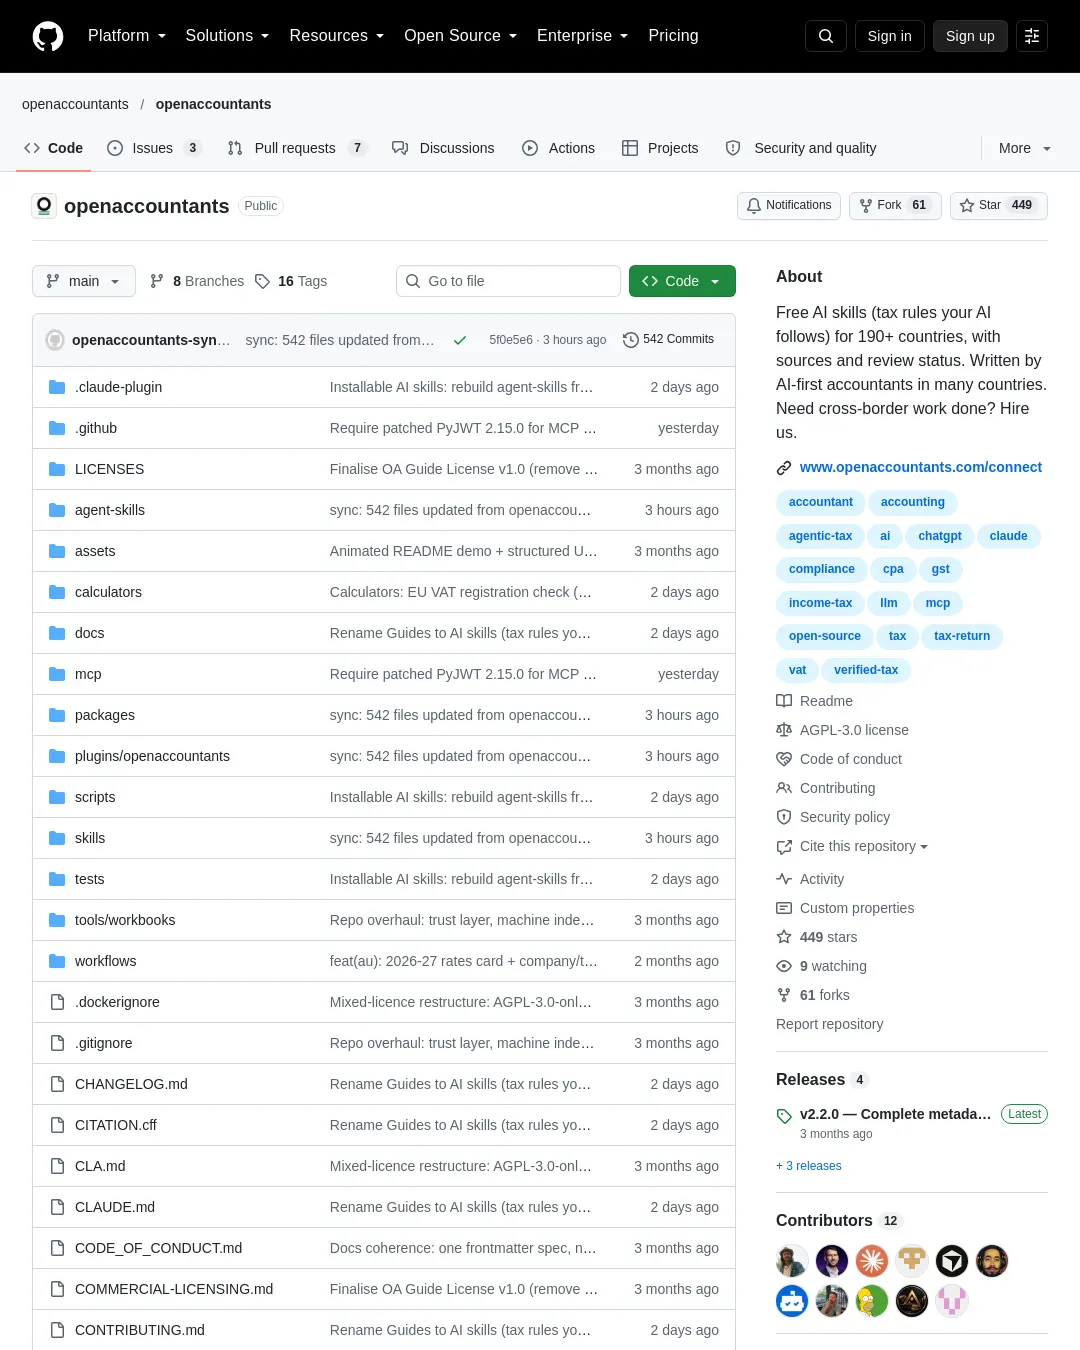The width and height of the screenshot is (1080, 1350).
Task: Click the branches icon beside 8 Branches
Action: tap(157, 281)
